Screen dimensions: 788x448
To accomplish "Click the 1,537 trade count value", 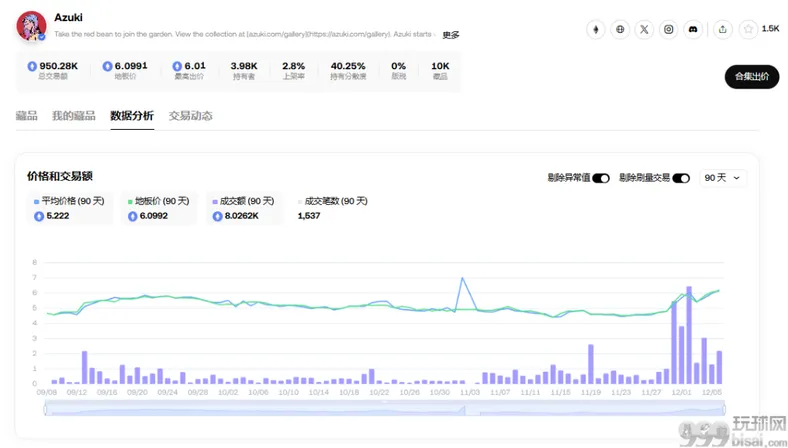I will point(309,216).
